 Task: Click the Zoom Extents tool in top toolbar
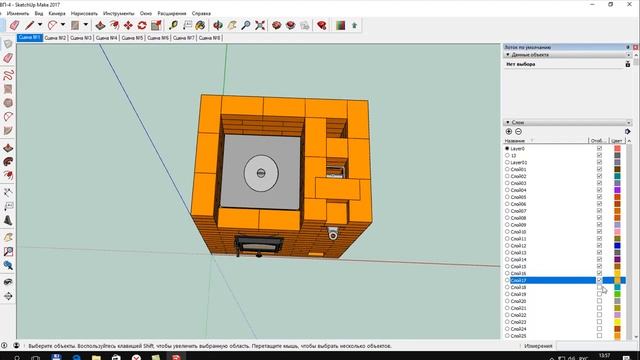(260, 25)
